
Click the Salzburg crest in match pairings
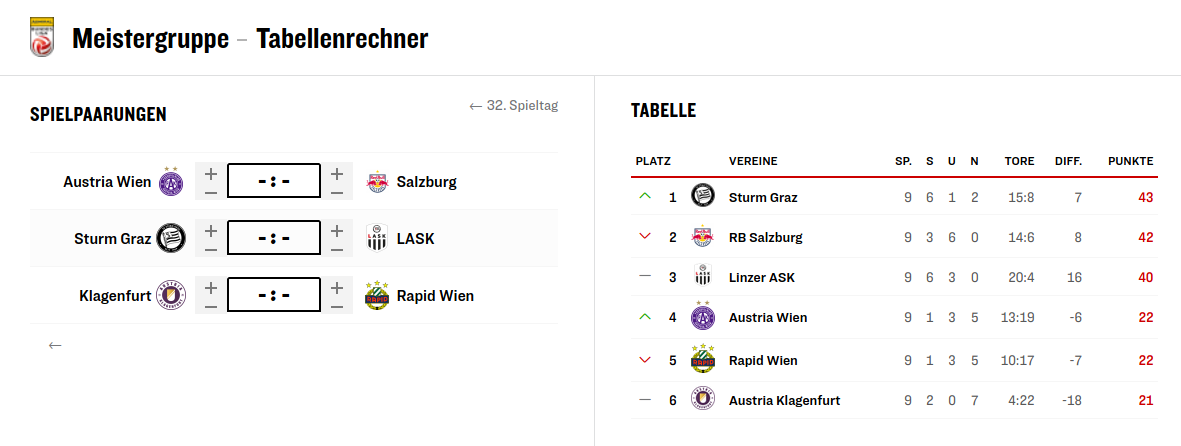[377, 181]
